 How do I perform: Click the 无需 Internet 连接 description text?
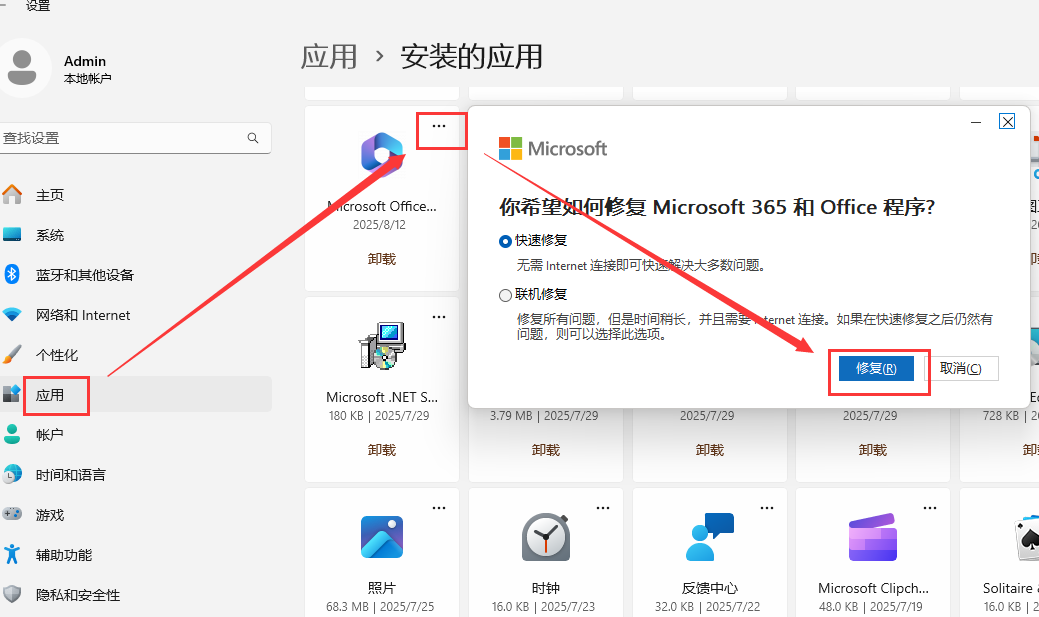pos(642,266)
